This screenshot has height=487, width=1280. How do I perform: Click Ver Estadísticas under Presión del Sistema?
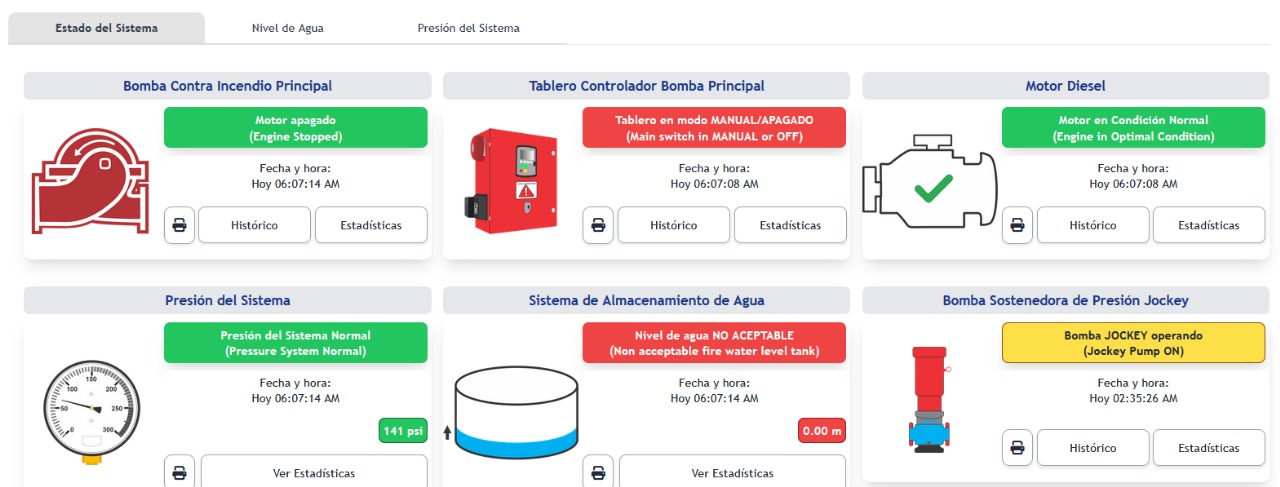(x=313, y=472)
